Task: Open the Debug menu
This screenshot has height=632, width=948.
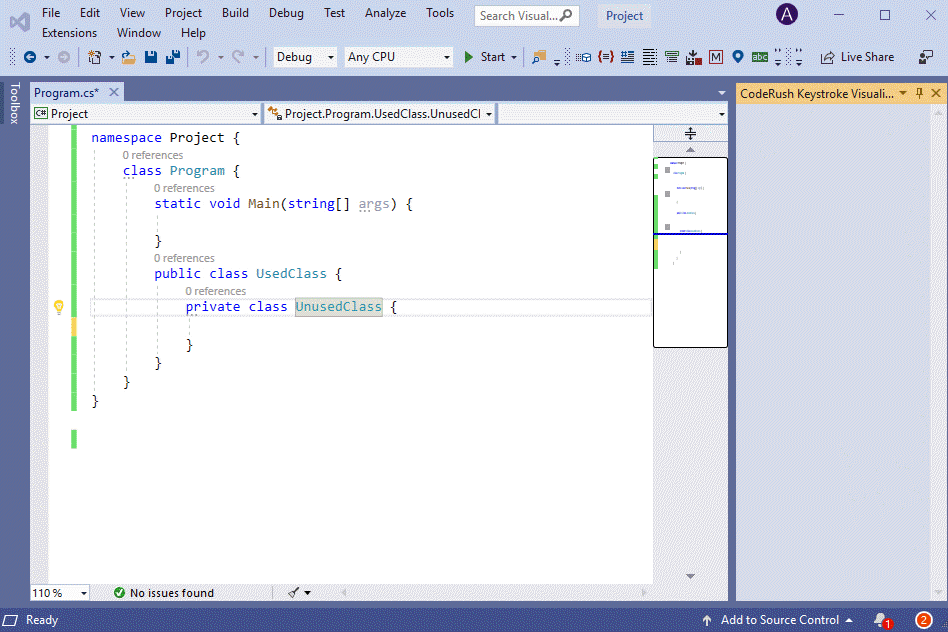Action: tap(286, 13)
